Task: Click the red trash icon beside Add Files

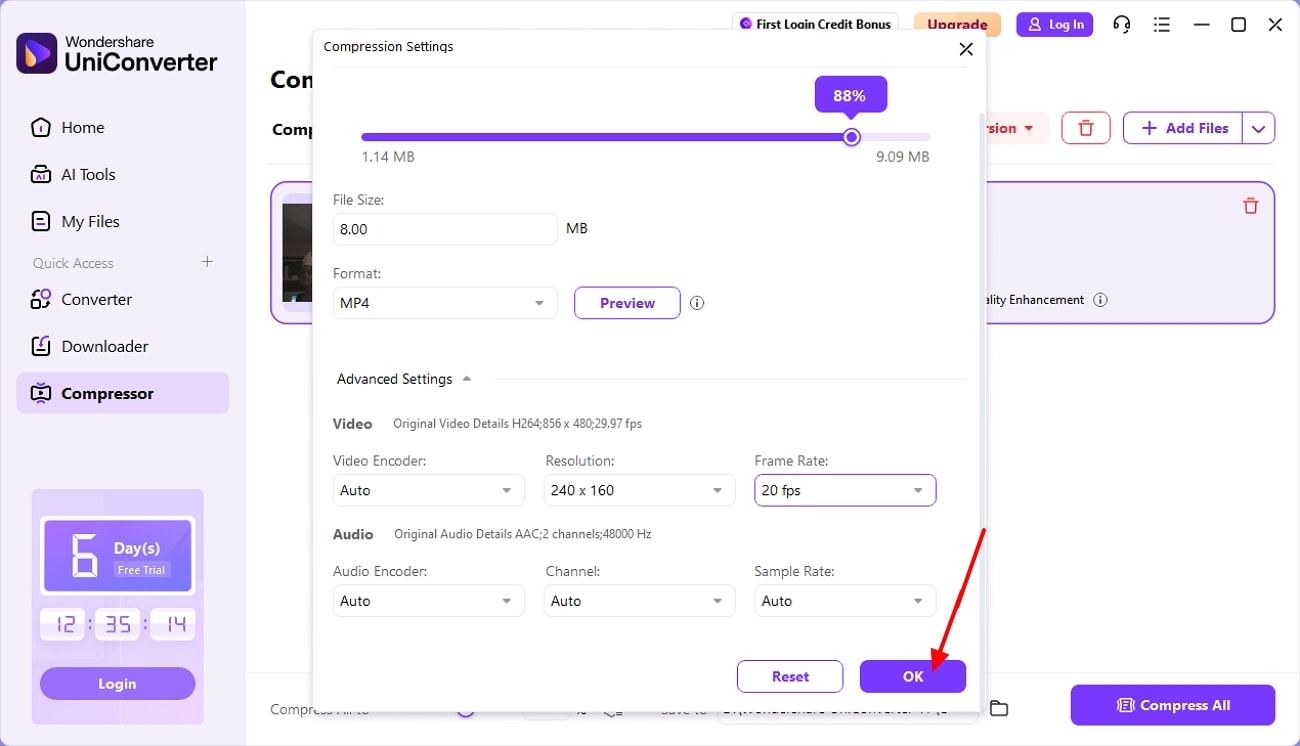Action: tap(1085, 128)
